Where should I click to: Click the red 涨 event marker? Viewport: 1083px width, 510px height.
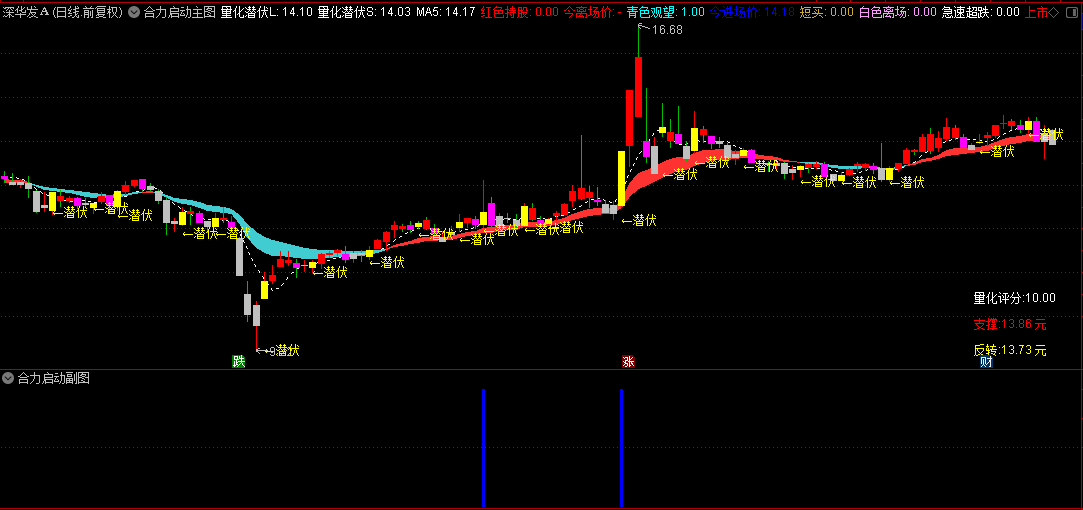(628, 361)
